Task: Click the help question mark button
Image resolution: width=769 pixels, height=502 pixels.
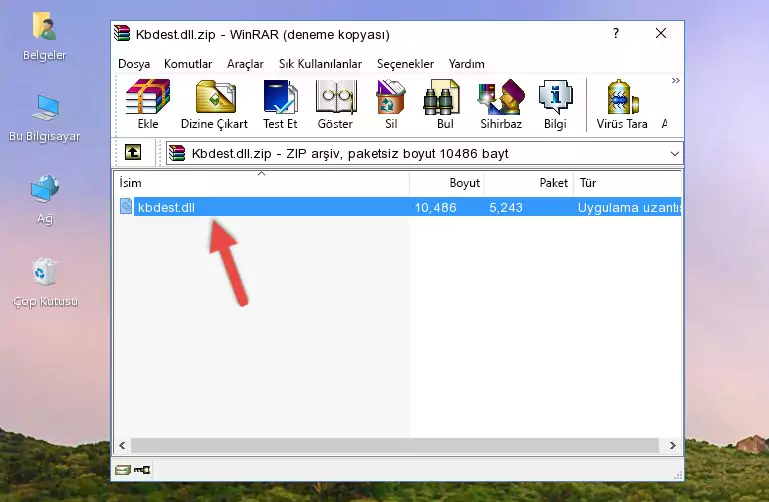Action: click(x=615, y=33)
